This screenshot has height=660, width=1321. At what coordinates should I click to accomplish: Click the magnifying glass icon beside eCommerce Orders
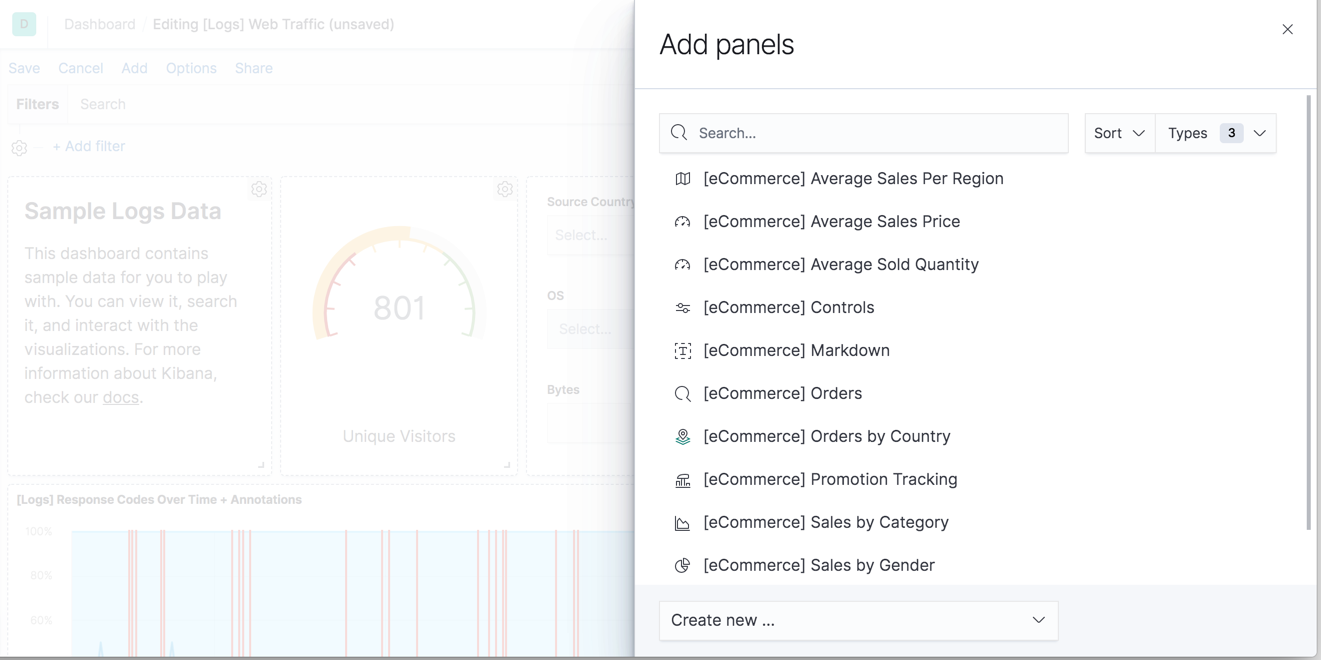pyautogui.click(x=682, y=393)
